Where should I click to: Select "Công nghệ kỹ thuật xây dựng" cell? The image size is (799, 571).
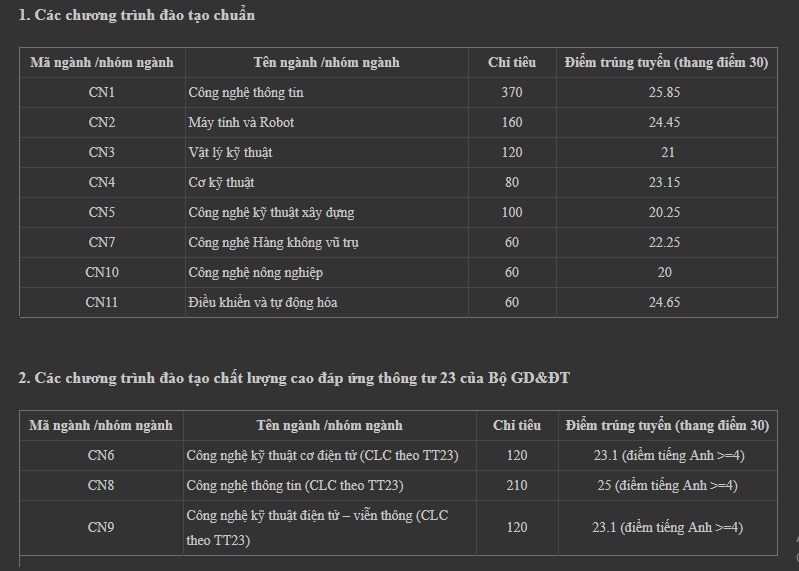click(x=271, y=213)
